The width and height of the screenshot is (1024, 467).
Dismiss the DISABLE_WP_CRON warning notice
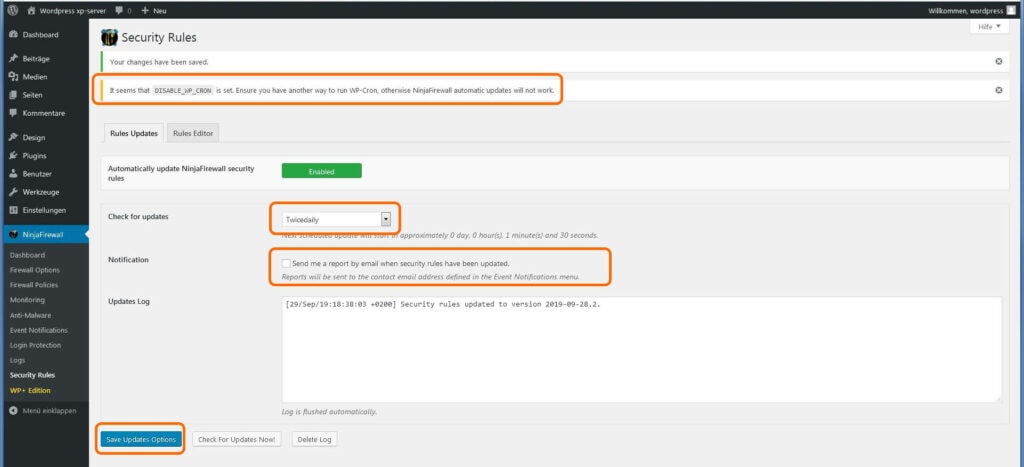click(x=999, y=90)
